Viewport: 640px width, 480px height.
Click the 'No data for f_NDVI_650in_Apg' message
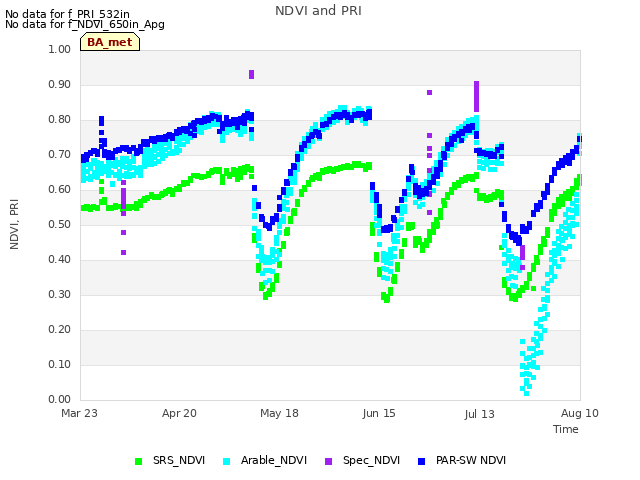pyautogui.click(x=85, y=24)
